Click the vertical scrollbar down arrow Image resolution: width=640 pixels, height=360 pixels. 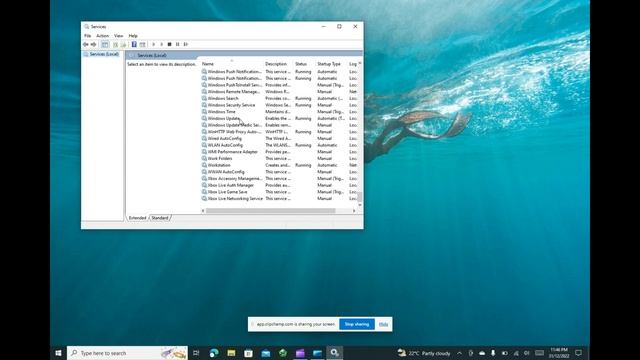(x=360, y=205)
